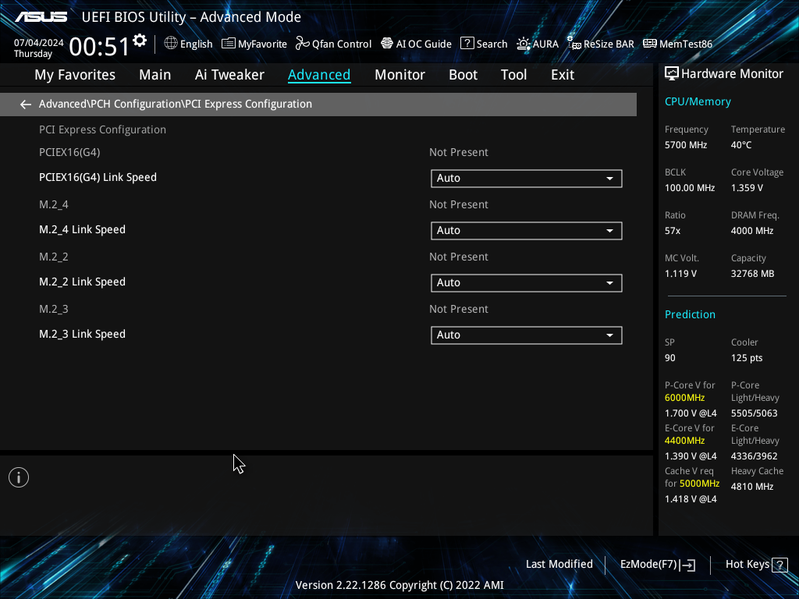
Task: Switch to the Ai Tweaker tab
Action: point(229,75)
